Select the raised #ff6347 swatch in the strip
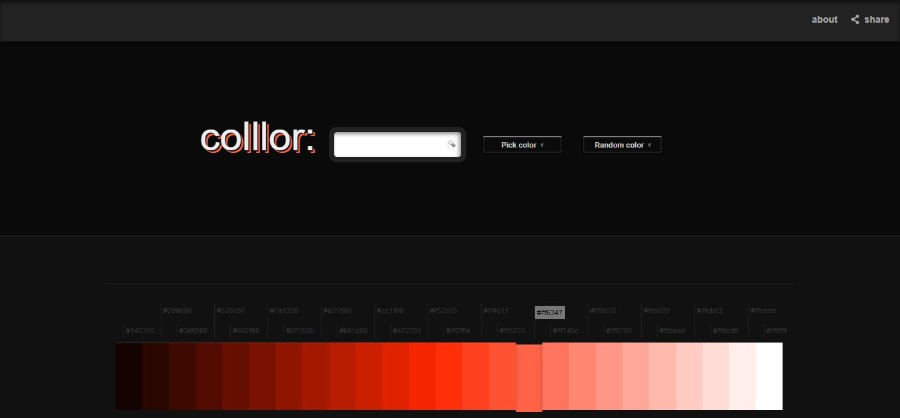Image resolution: width=900 pixels, height=418 pixels. click(x=529, y=378)
